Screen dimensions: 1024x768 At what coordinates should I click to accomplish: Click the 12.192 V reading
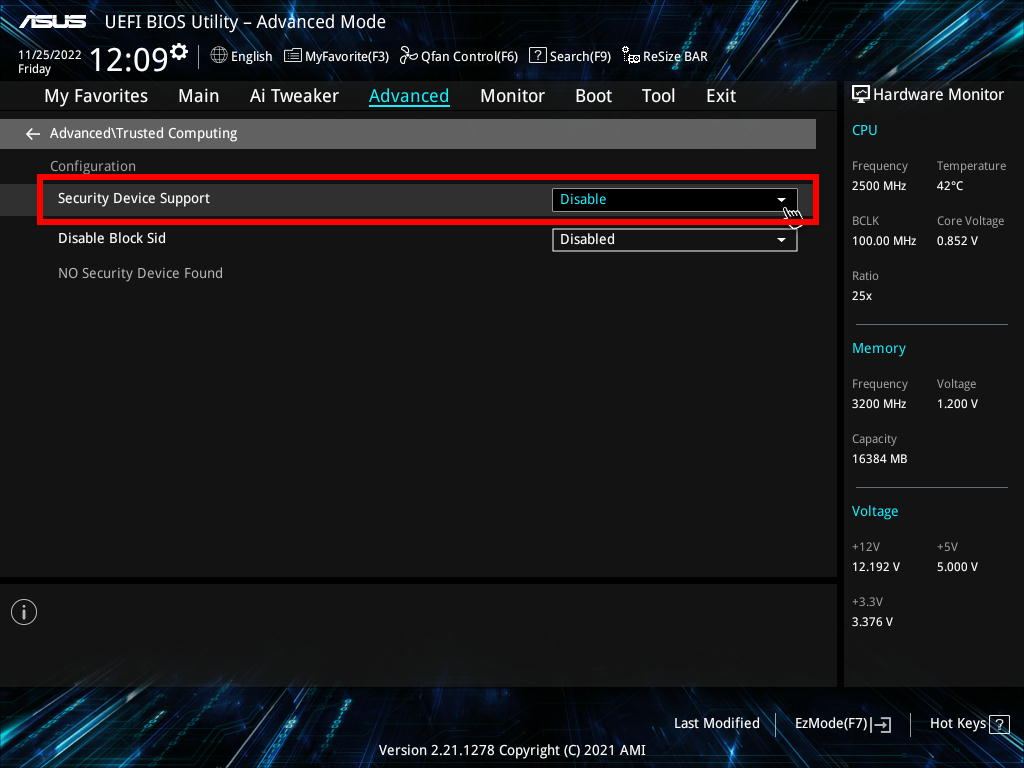pyautogui.click(x=875, y=567)
